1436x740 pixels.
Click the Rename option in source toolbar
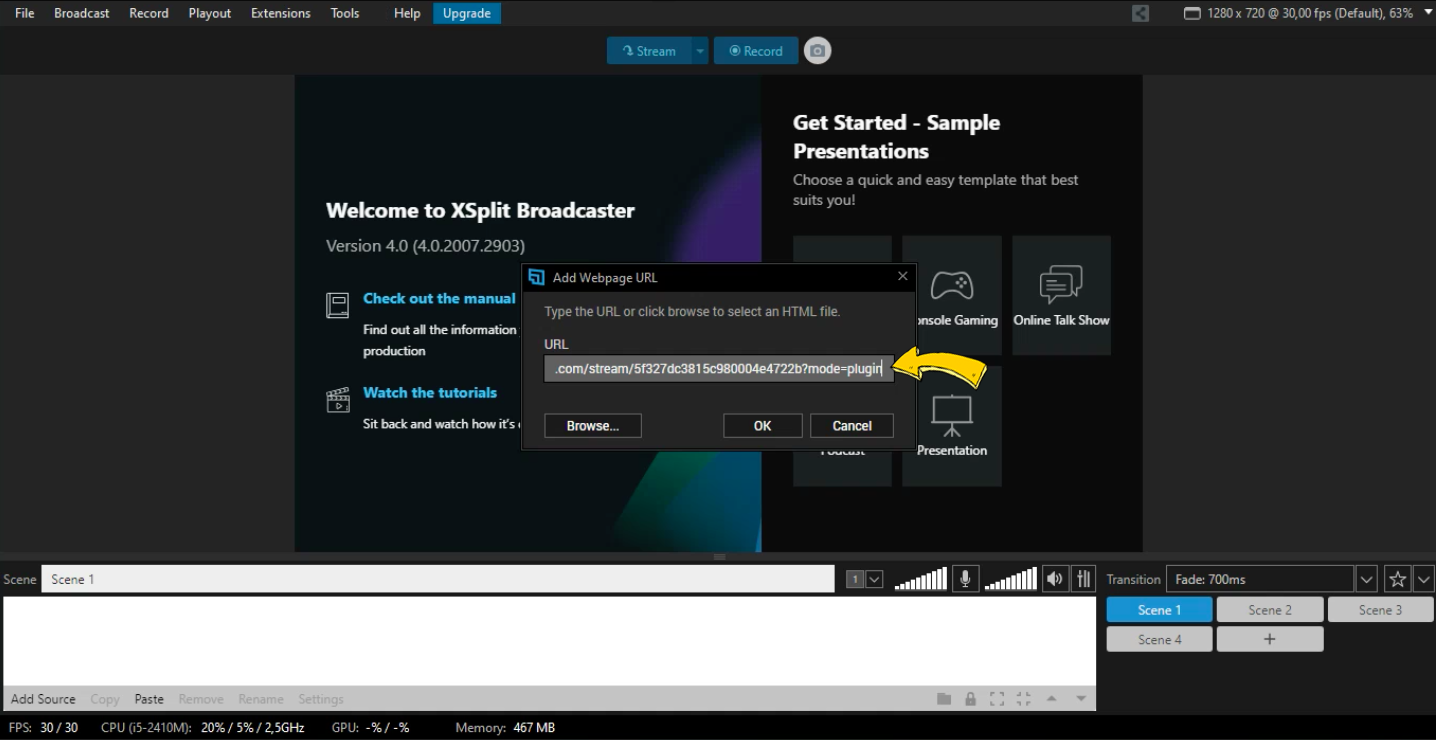click(261, 699)
